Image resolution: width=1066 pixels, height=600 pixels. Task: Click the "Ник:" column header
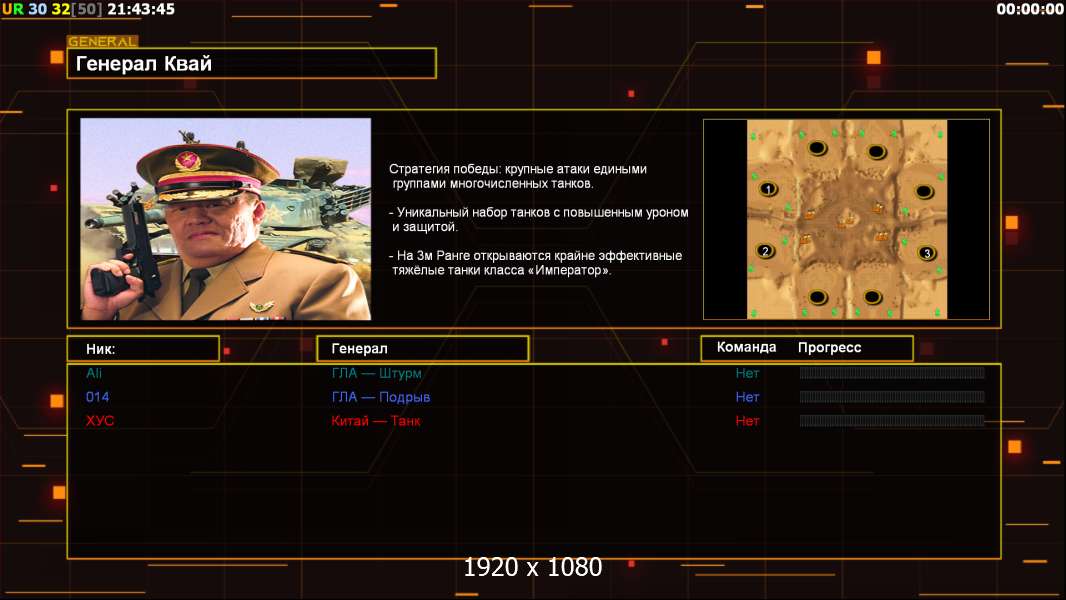[x=143, y=349]
